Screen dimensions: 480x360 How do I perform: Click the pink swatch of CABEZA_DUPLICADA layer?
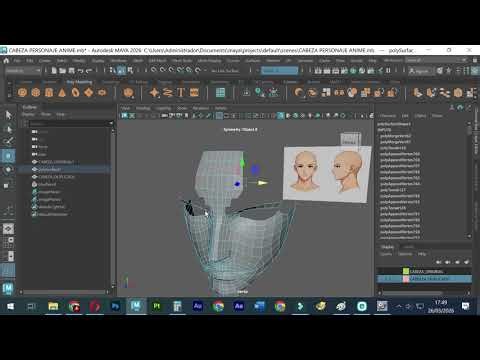[x=406, y=279]
